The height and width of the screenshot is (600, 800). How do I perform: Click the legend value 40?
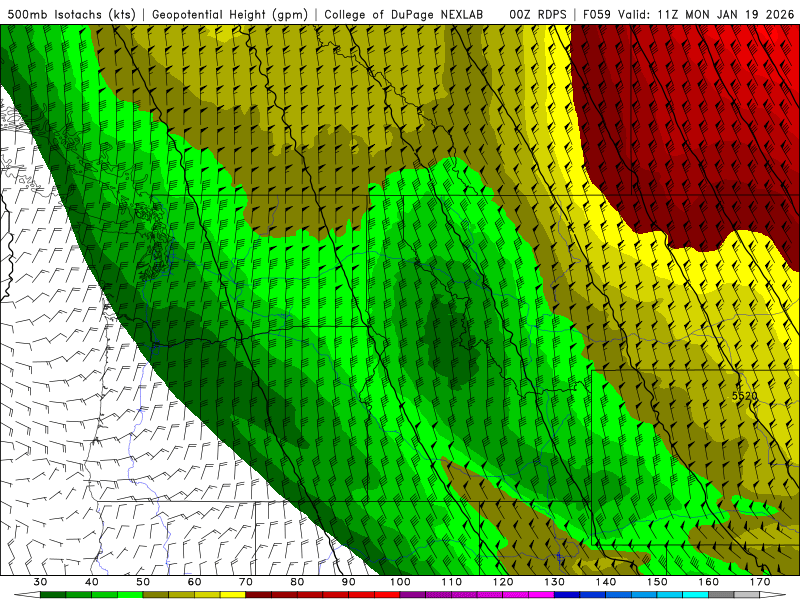pos(92,582)
